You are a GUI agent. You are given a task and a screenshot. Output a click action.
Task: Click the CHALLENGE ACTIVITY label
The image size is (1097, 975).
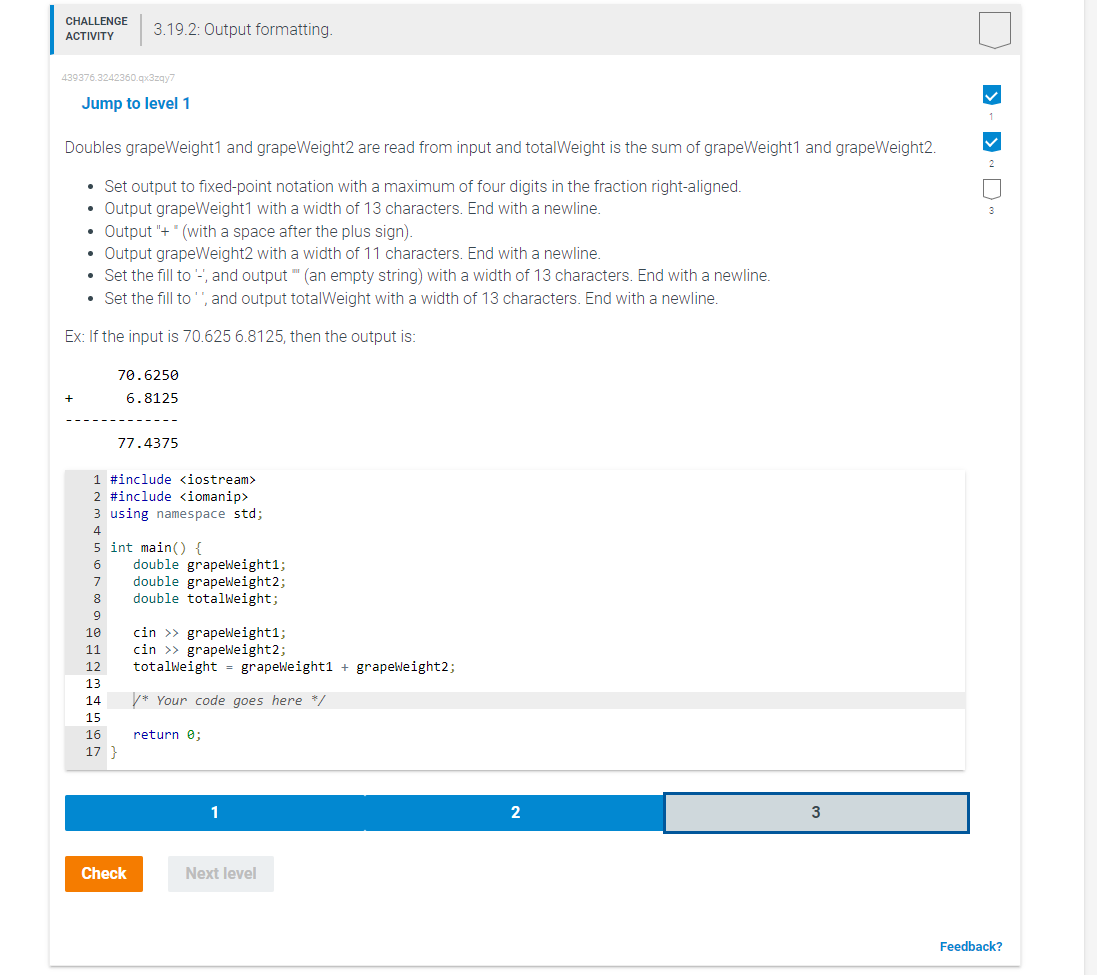[97, 29]
